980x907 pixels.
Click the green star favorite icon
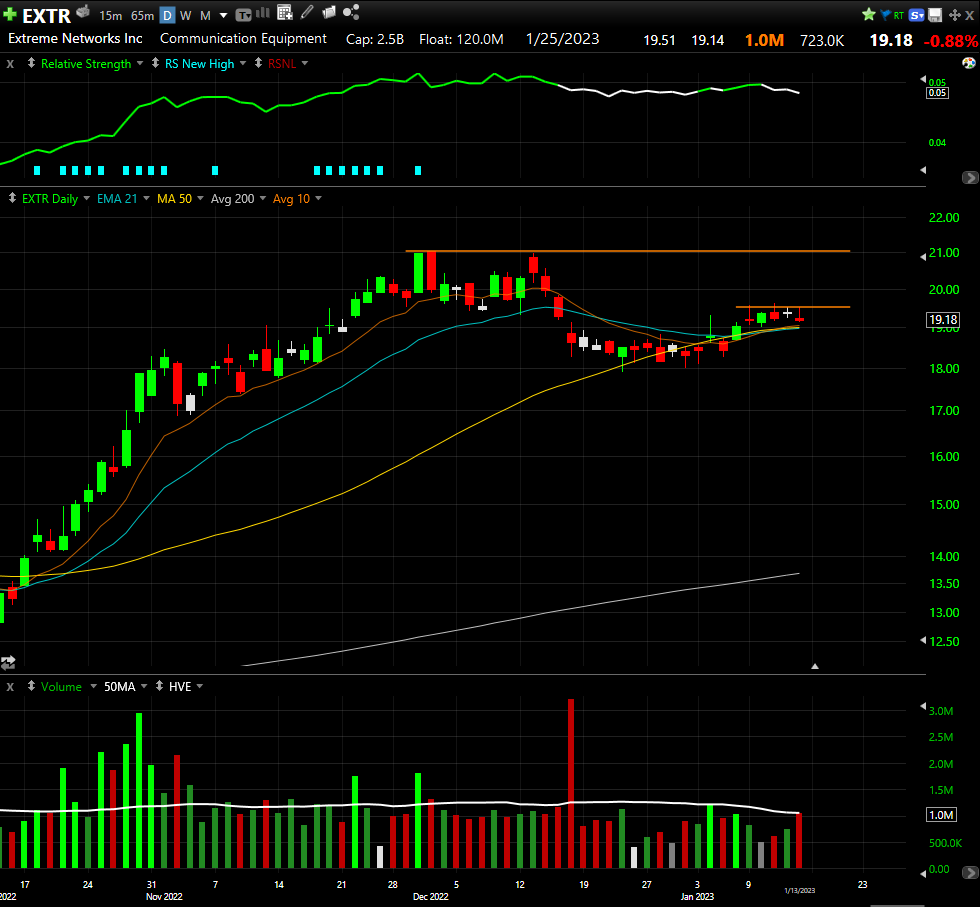pyautogui.click(x=869, y=14)
